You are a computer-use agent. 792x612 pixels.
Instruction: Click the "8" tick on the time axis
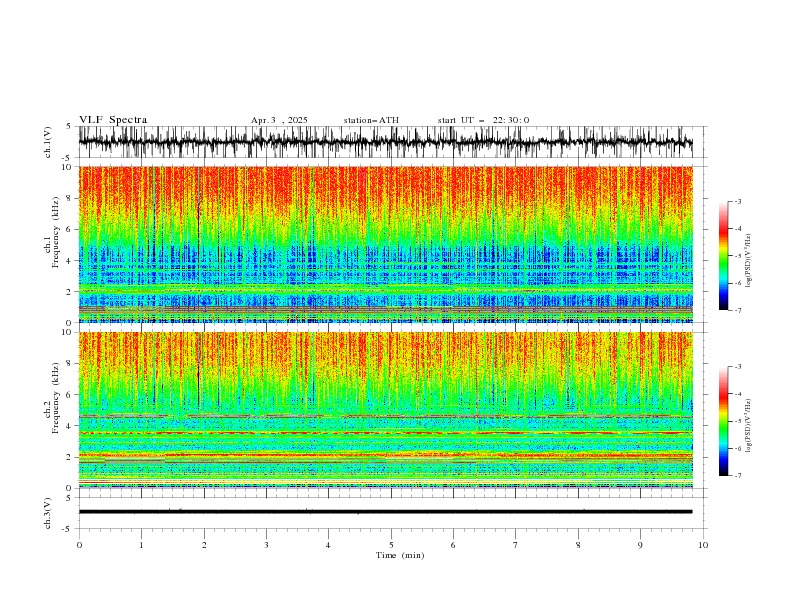tap(578, 545)
